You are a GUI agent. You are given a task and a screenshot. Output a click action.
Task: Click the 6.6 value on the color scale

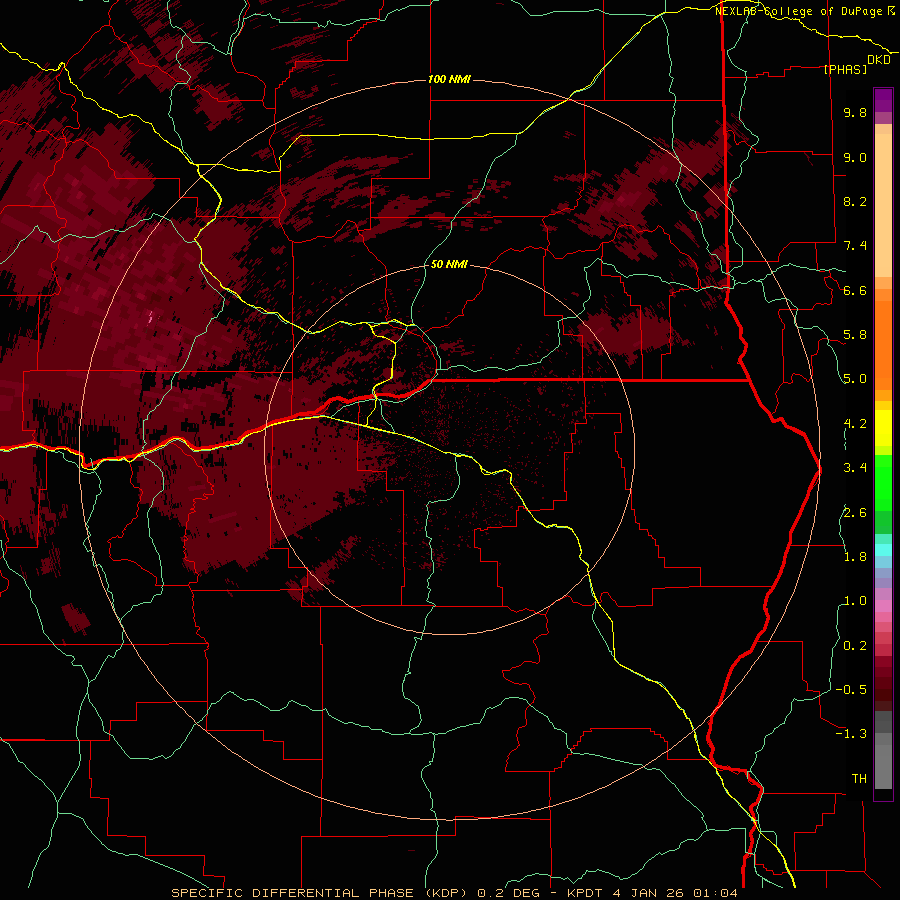855,290
